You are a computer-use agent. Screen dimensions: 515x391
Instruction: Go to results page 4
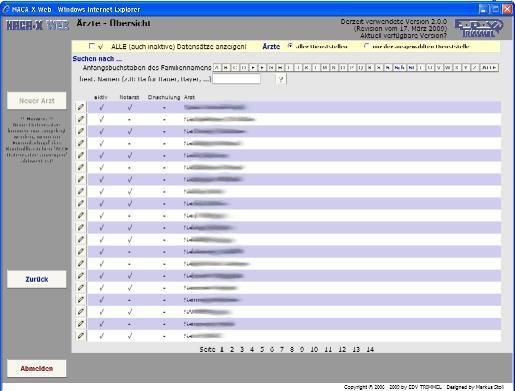252,349
